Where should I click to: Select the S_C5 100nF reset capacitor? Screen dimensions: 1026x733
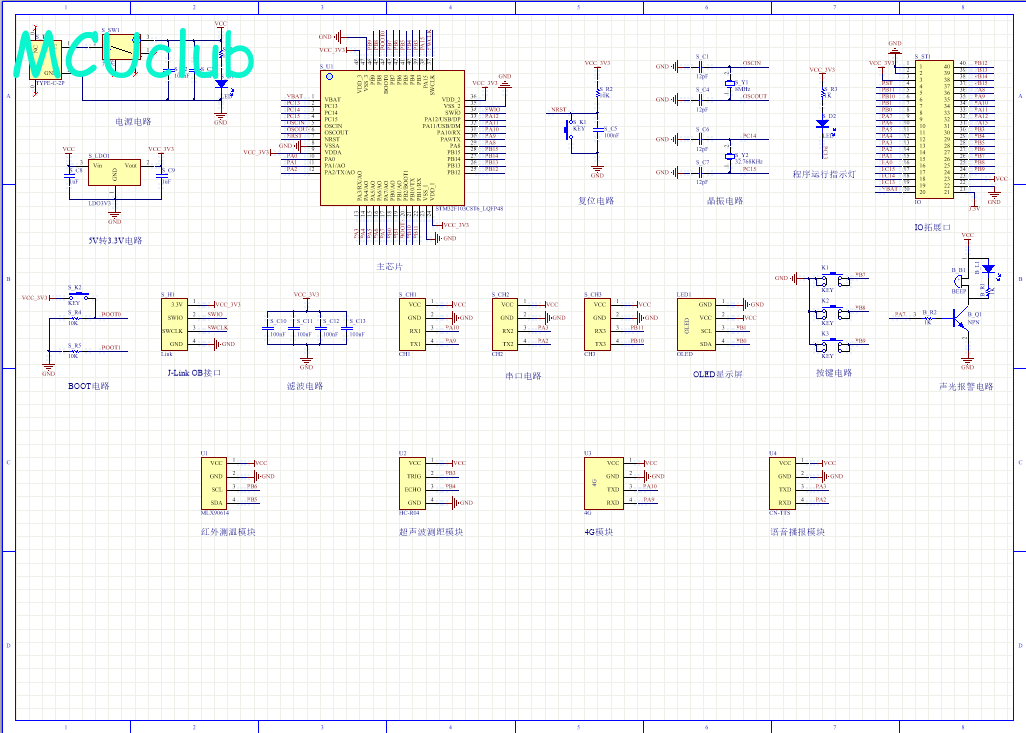pos(598,130)
